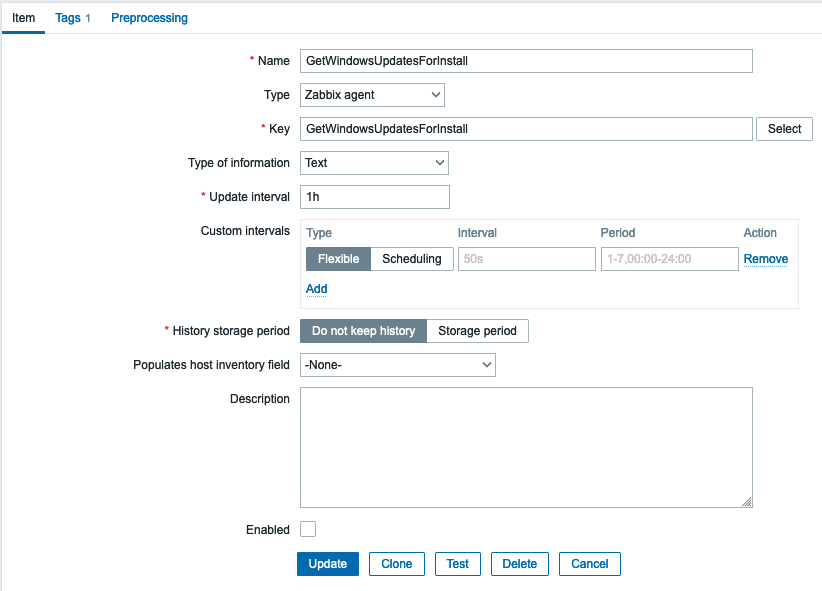
Task: Open the Preprocessing tab
Action: (x=149, y=18)
